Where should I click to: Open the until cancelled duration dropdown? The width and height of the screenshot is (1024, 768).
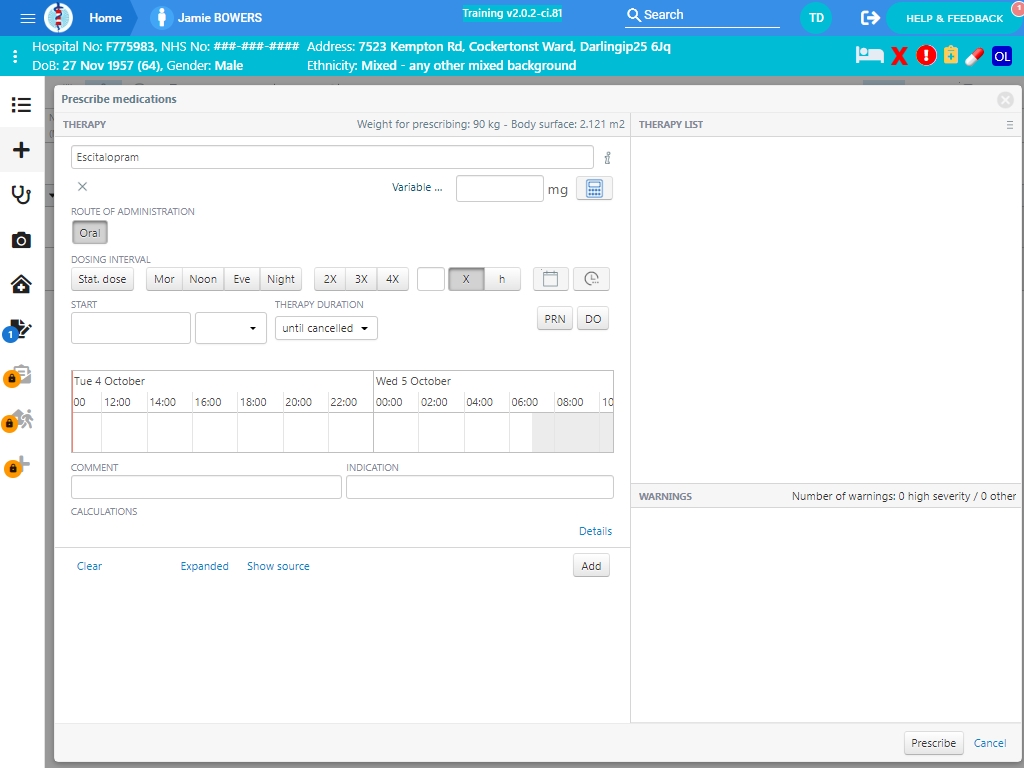[326, 328]
